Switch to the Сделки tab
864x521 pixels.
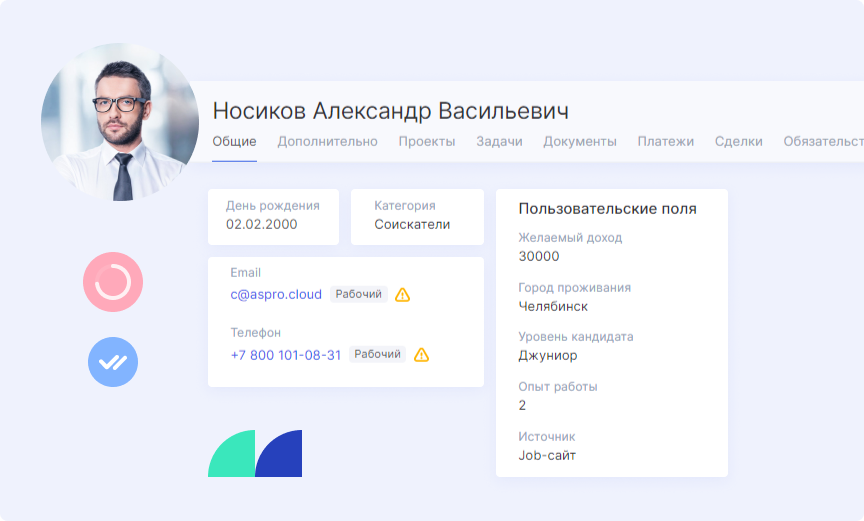click(739, 142)
